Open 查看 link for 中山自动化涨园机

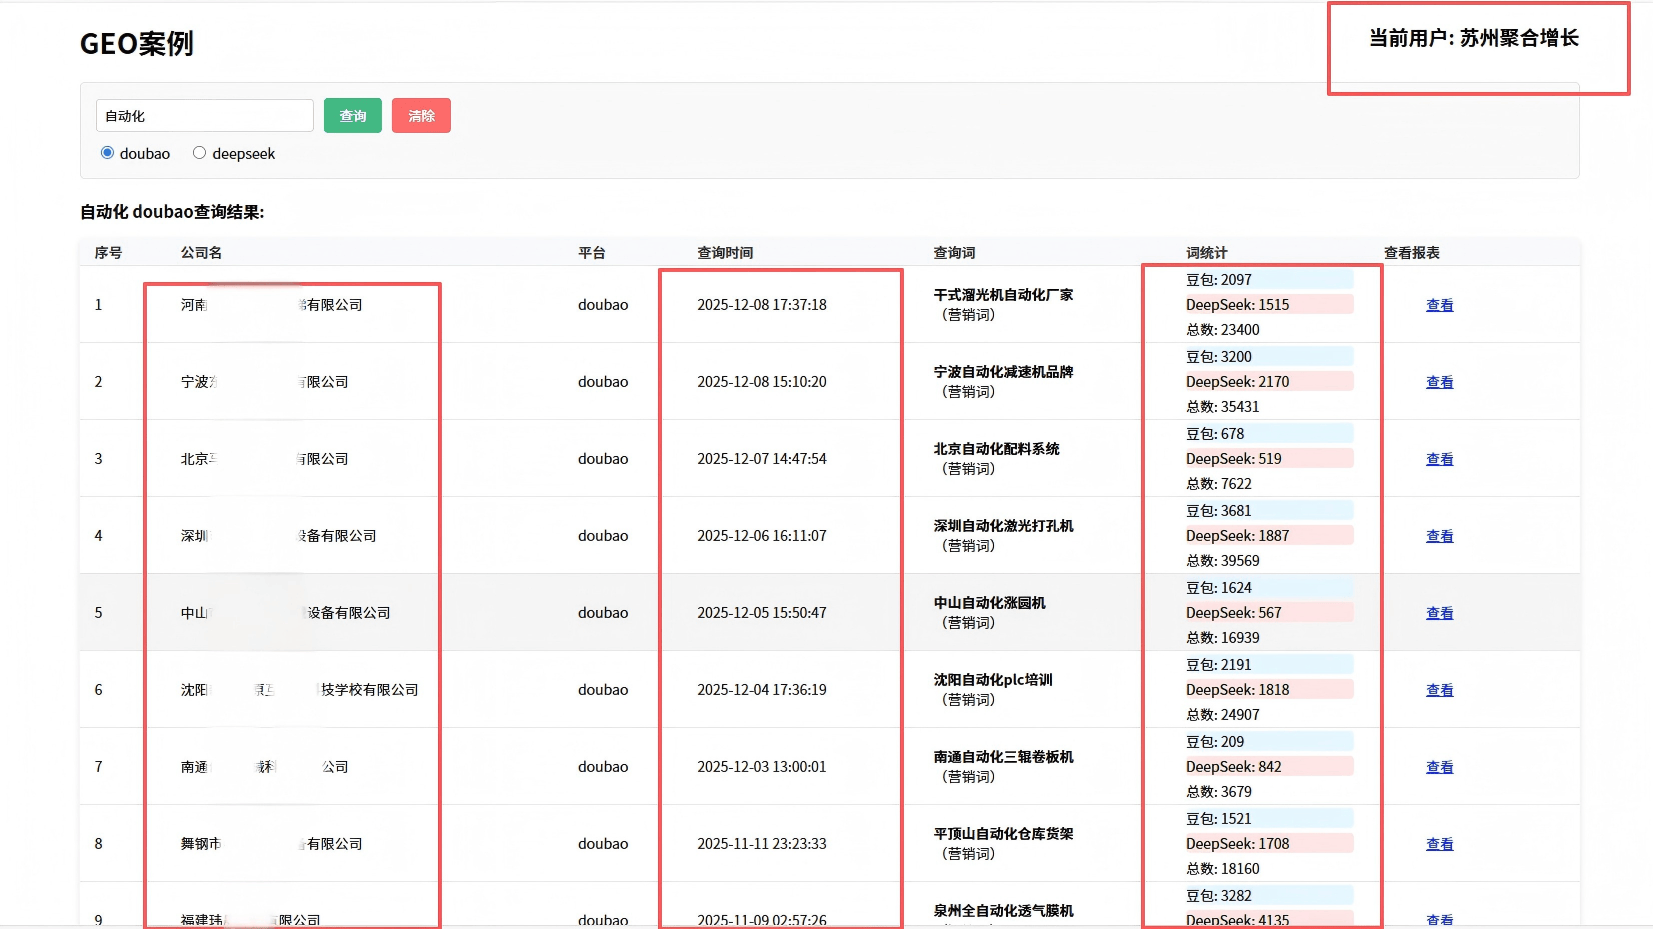(1439, 613)
